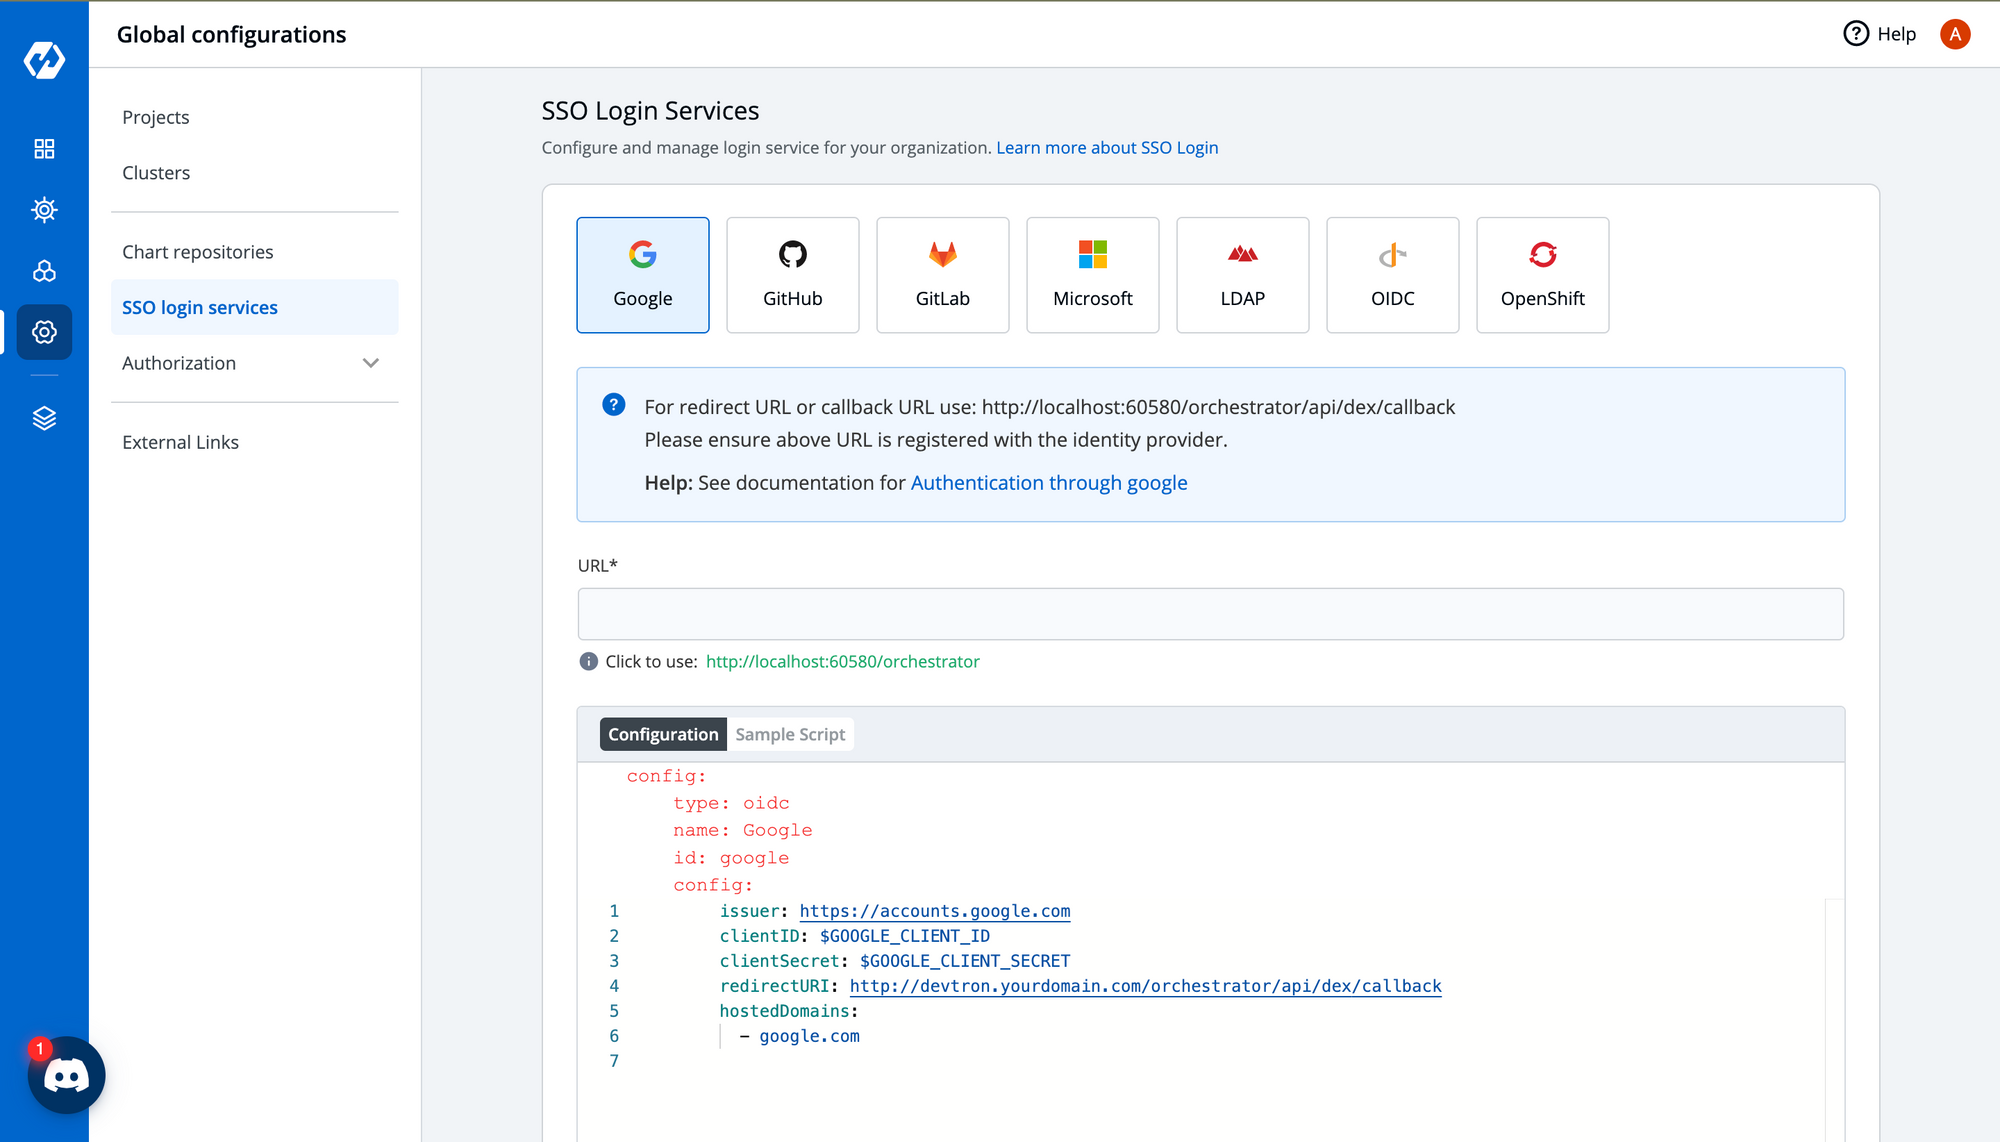Open External Links section

(x=255, y=442)
